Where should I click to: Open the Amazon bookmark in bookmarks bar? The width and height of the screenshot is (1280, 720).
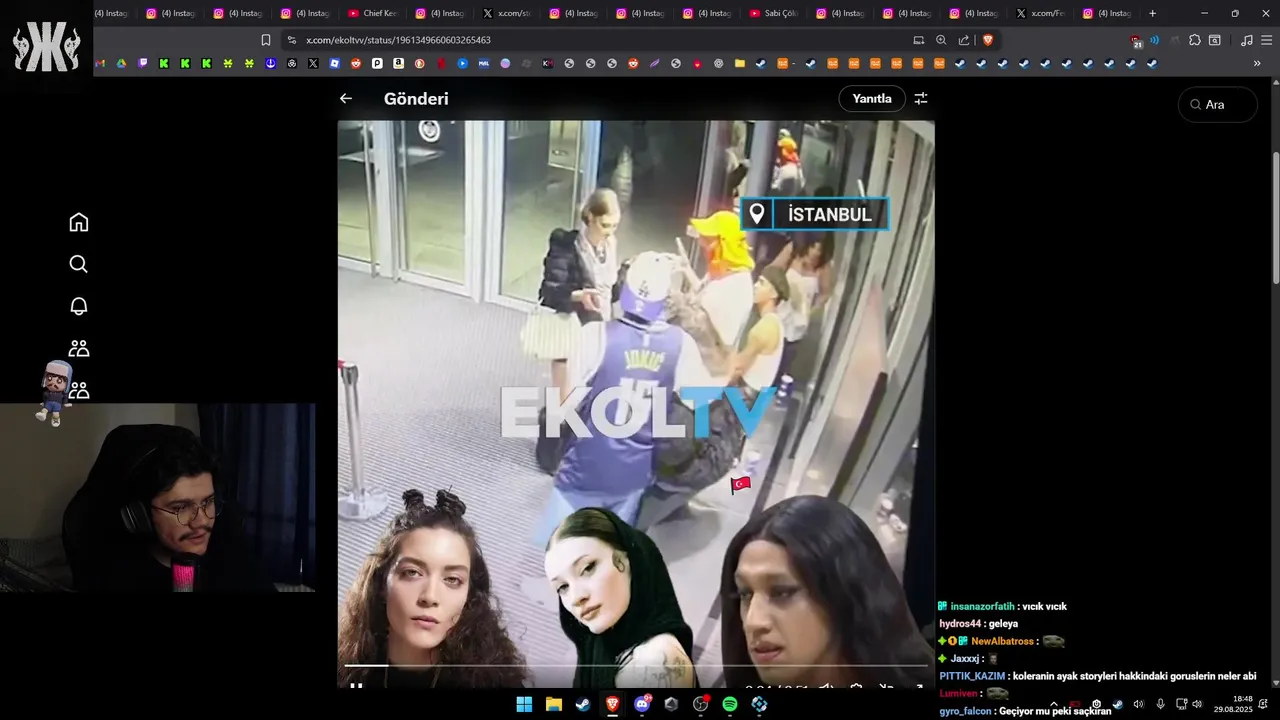point(398,63)
